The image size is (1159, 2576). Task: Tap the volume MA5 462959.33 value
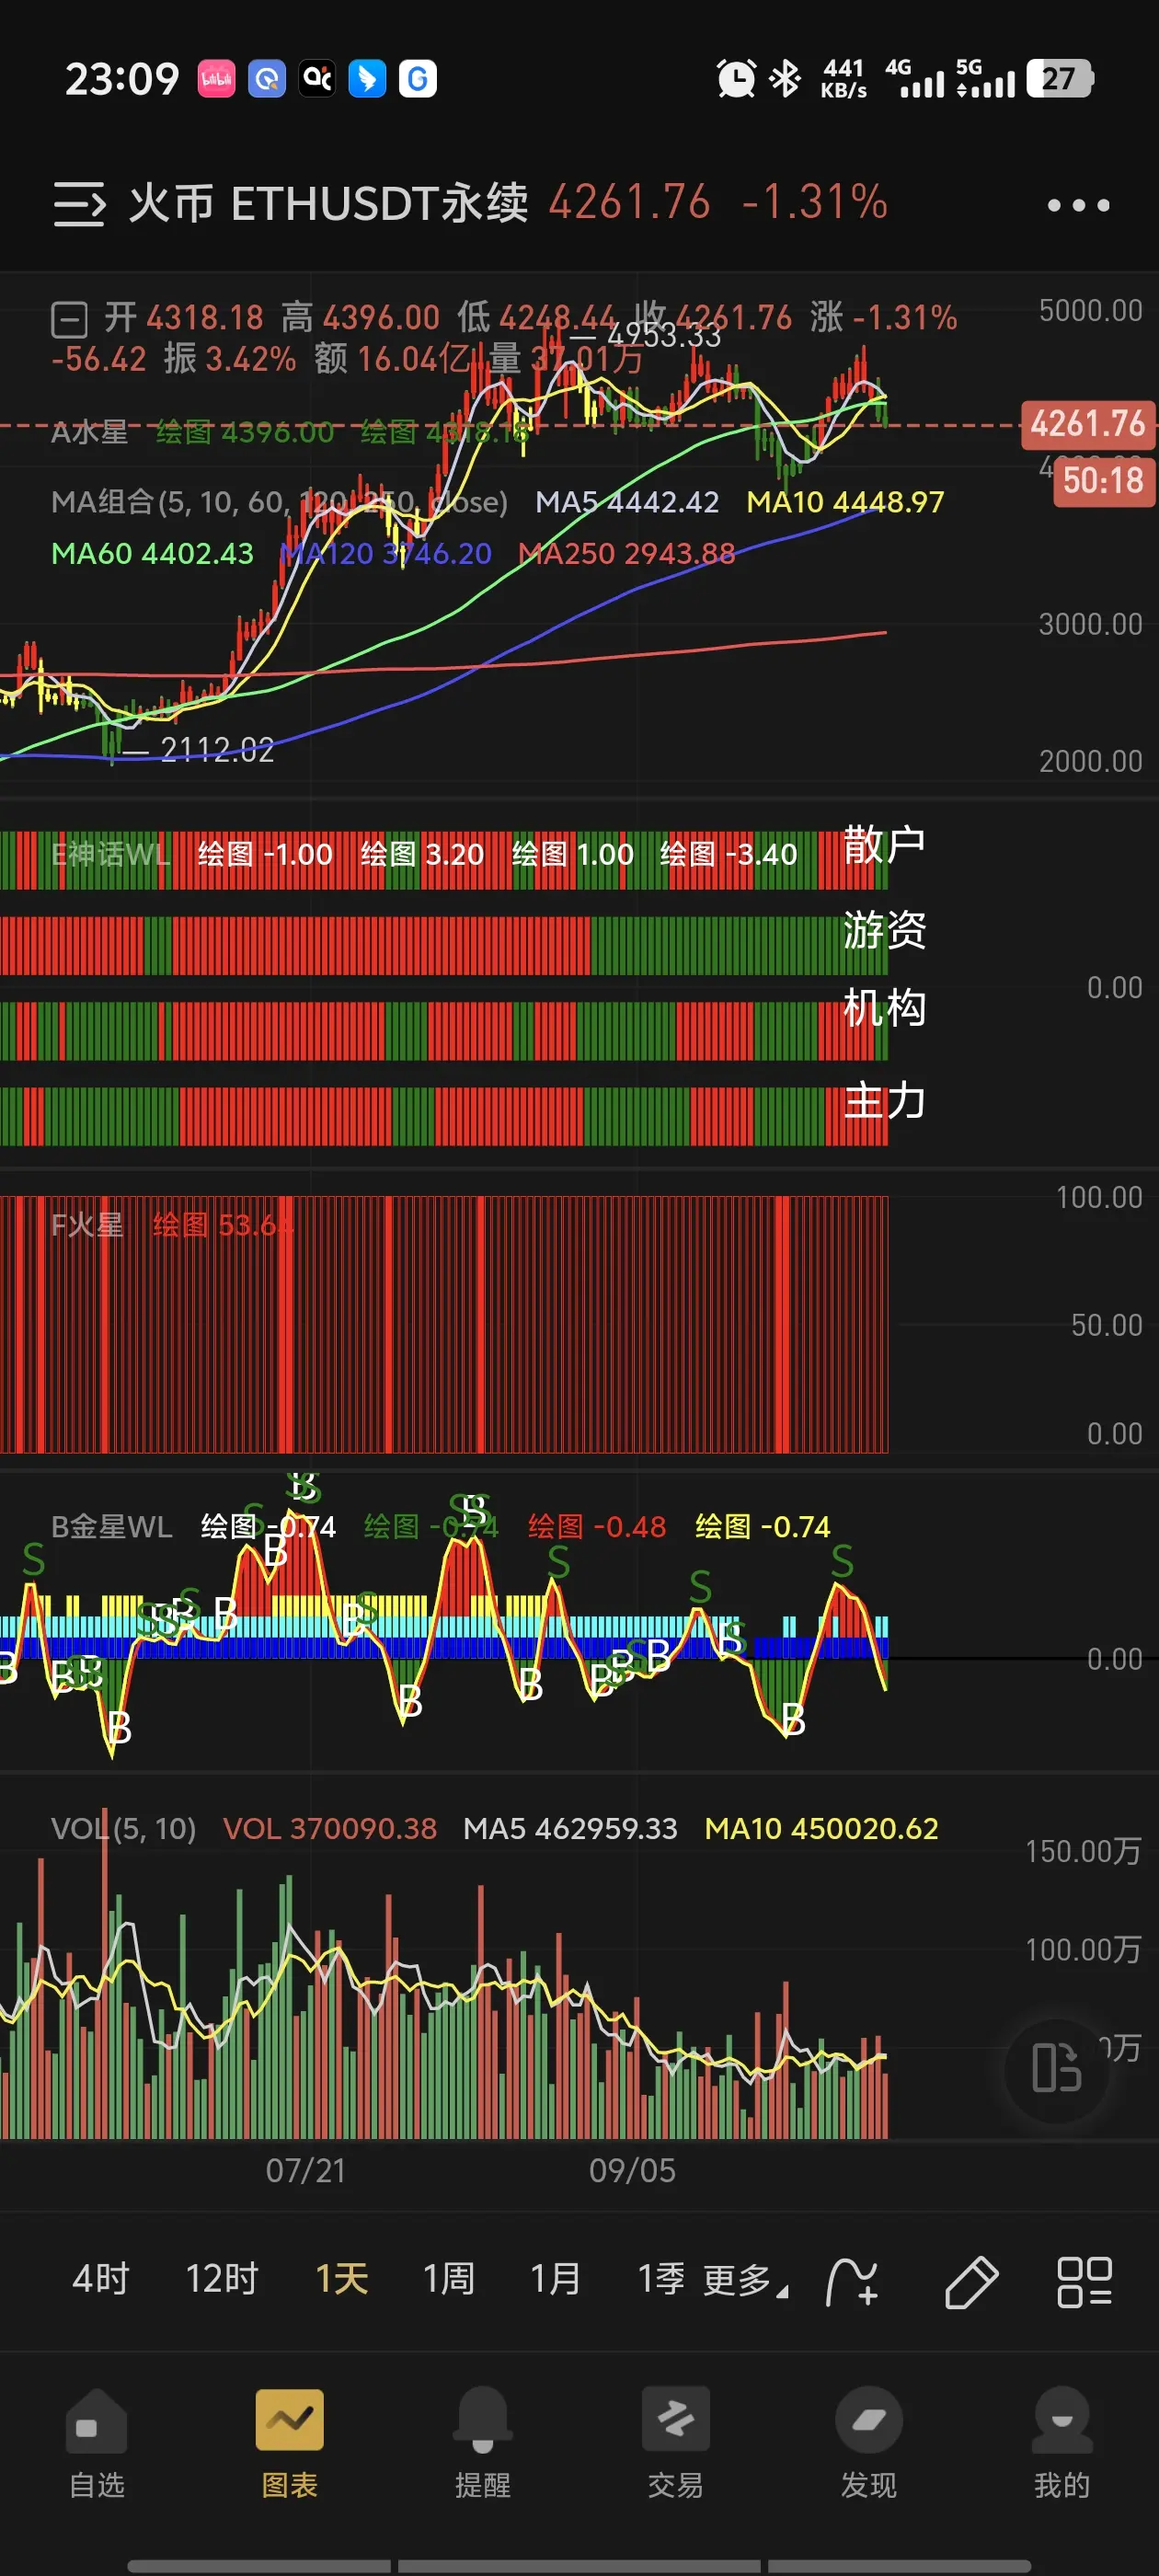click(570, 1828)
